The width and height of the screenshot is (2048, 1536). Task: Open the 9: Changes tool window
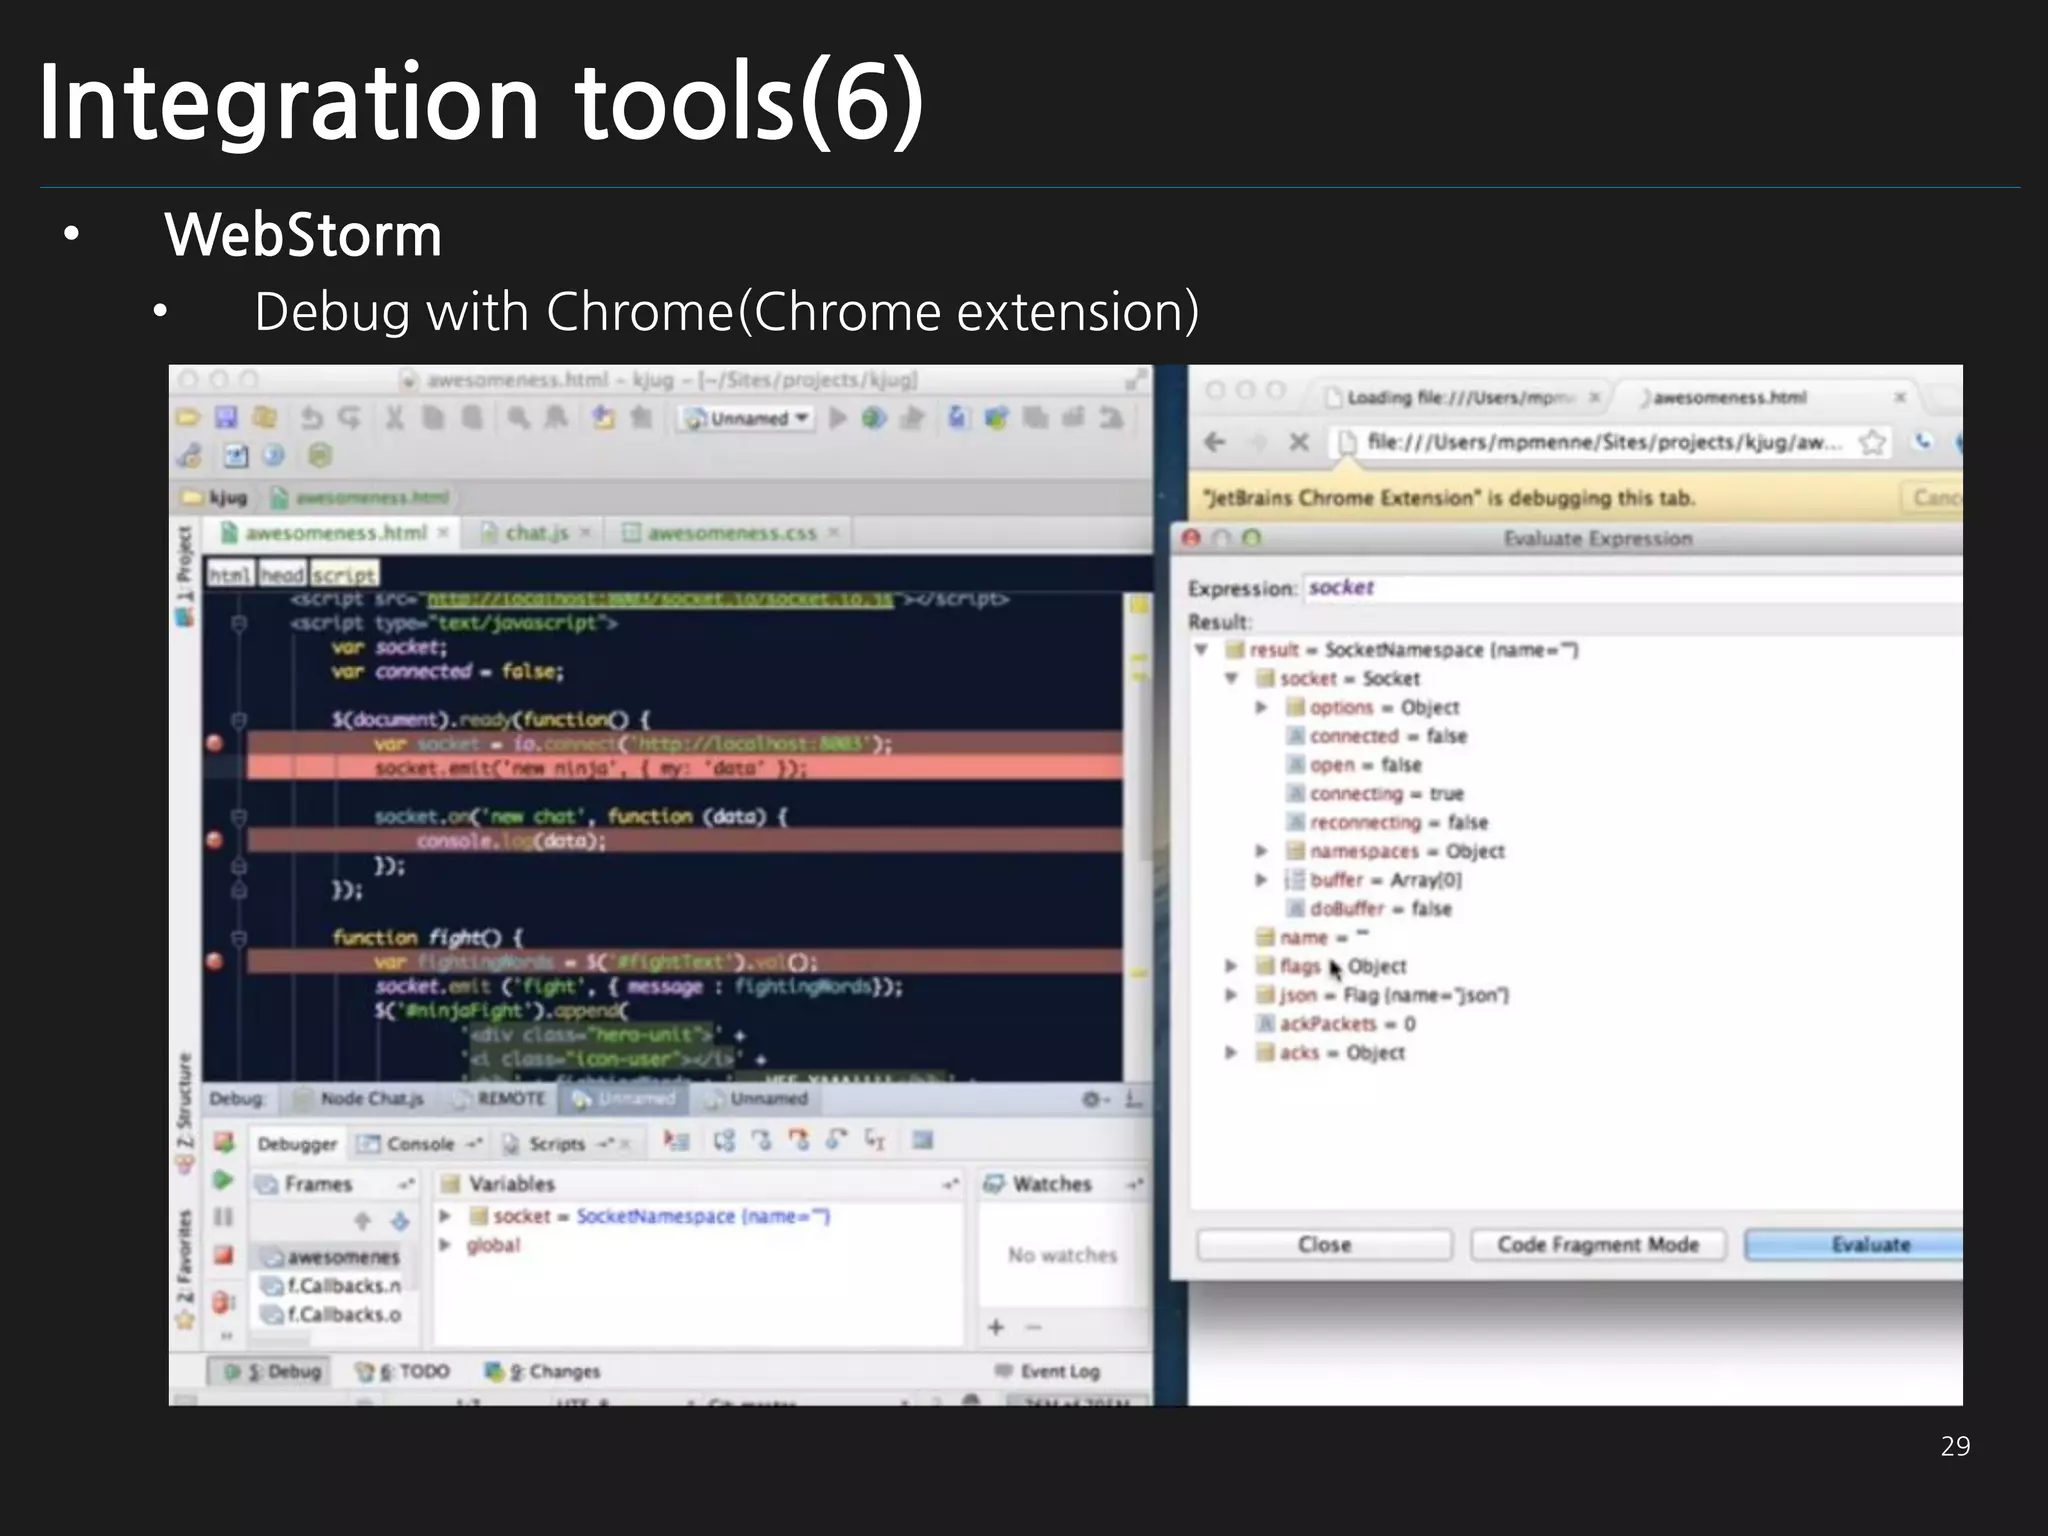[543, 1371]
